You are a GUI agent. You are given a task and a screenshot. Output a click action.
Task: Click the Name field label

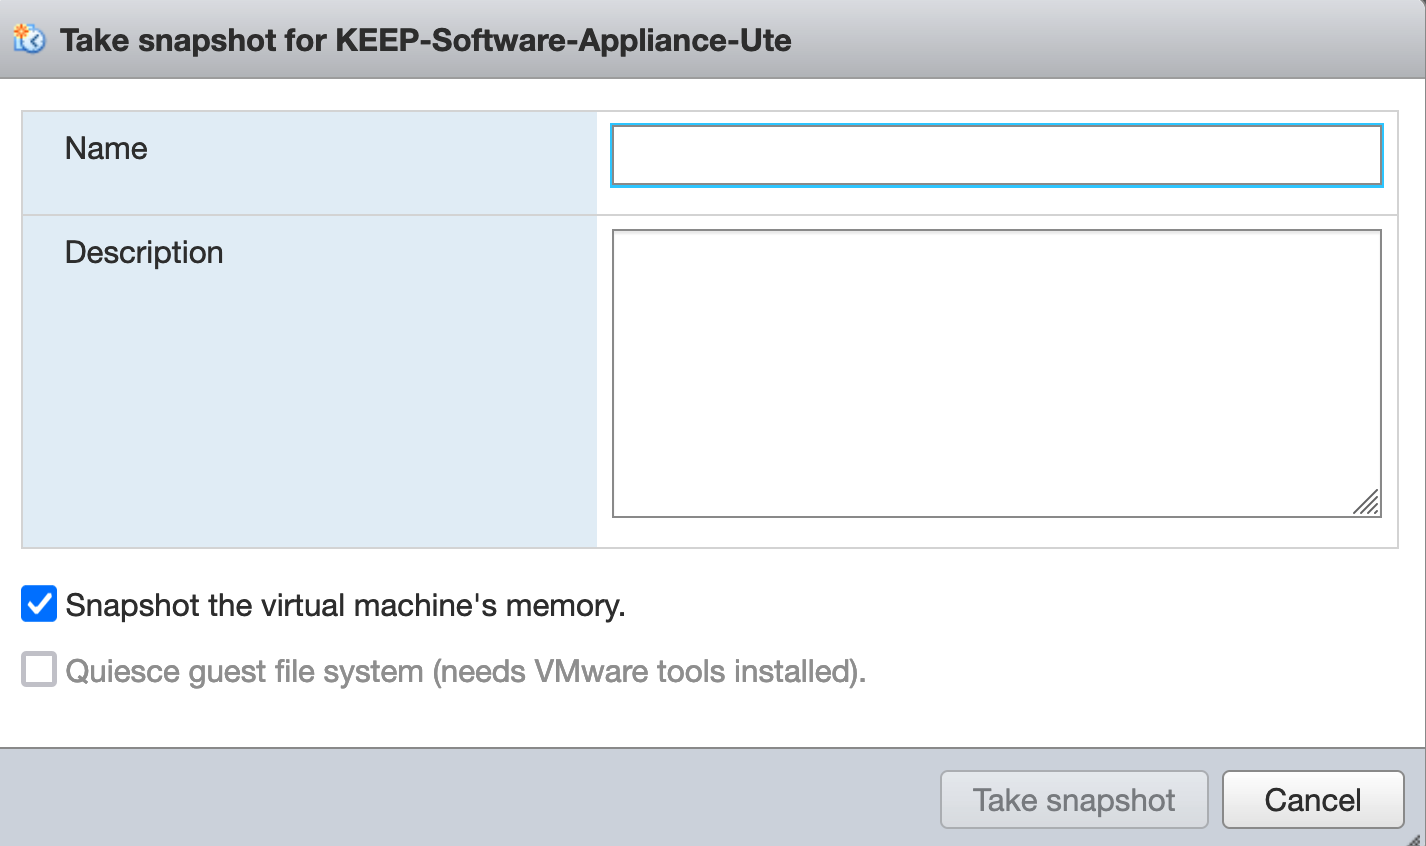point(106,149)
